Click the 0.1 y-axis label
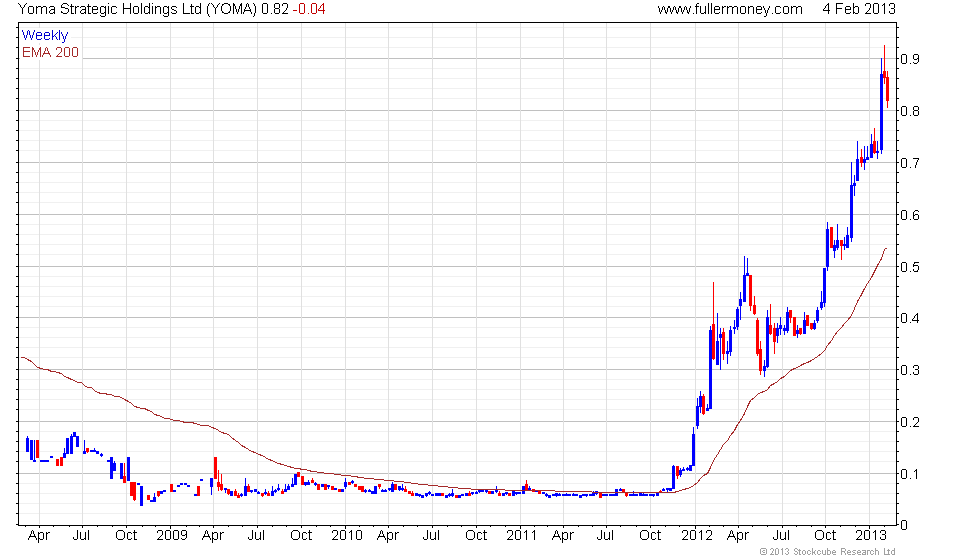The height and width of the screenshot is (560, 980). coord(910,474)
